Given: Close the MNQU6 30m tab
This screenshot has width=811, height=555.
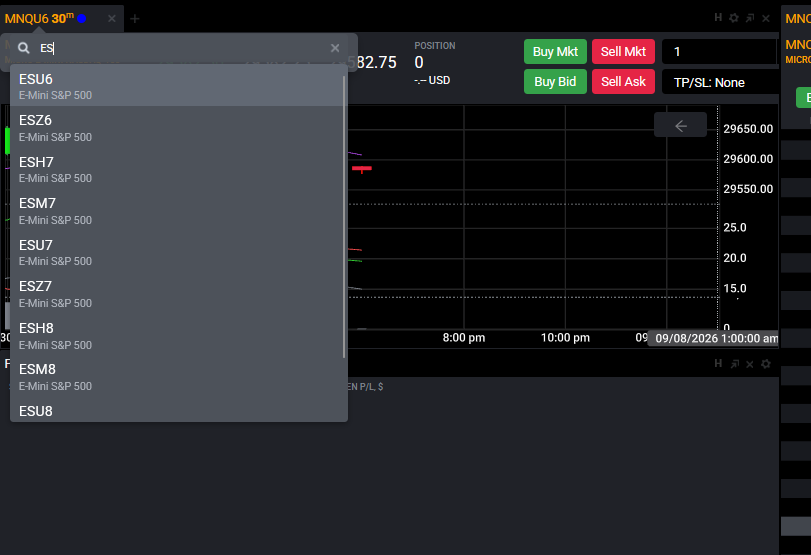Looking at the screenshot, I should click(112, 19).
